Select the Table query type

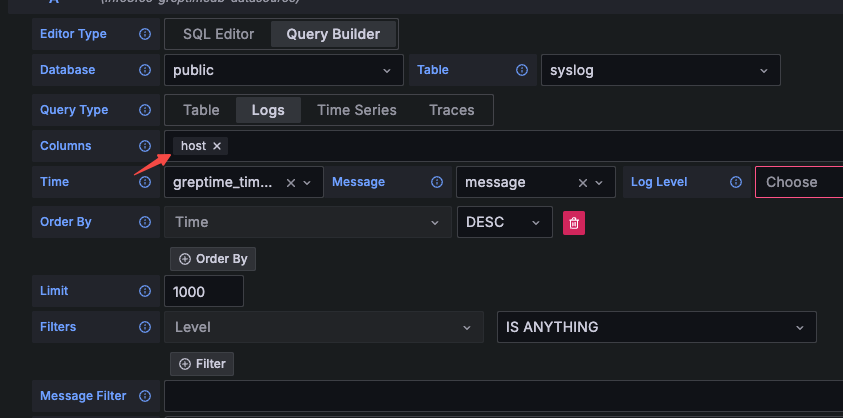[x=201, y=110]
